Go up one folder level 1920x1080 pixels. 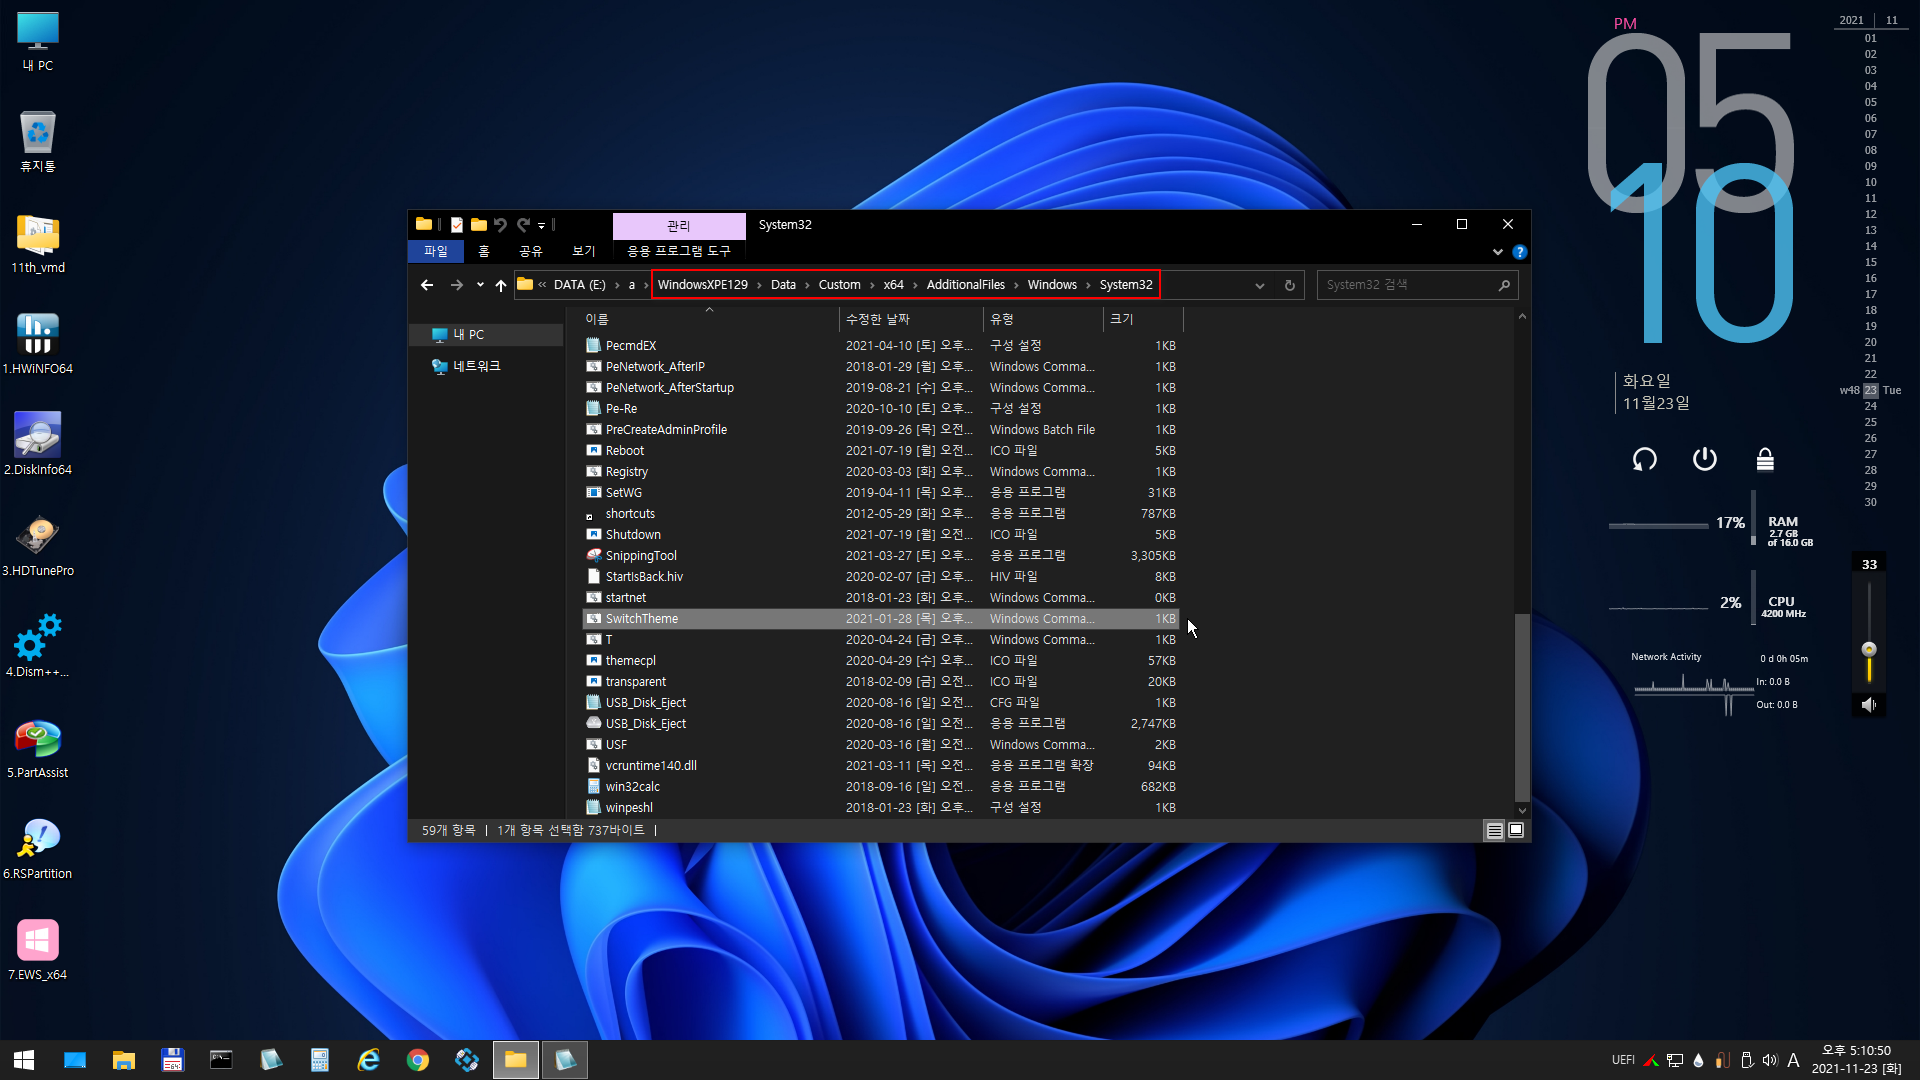(x=501, y=285)
